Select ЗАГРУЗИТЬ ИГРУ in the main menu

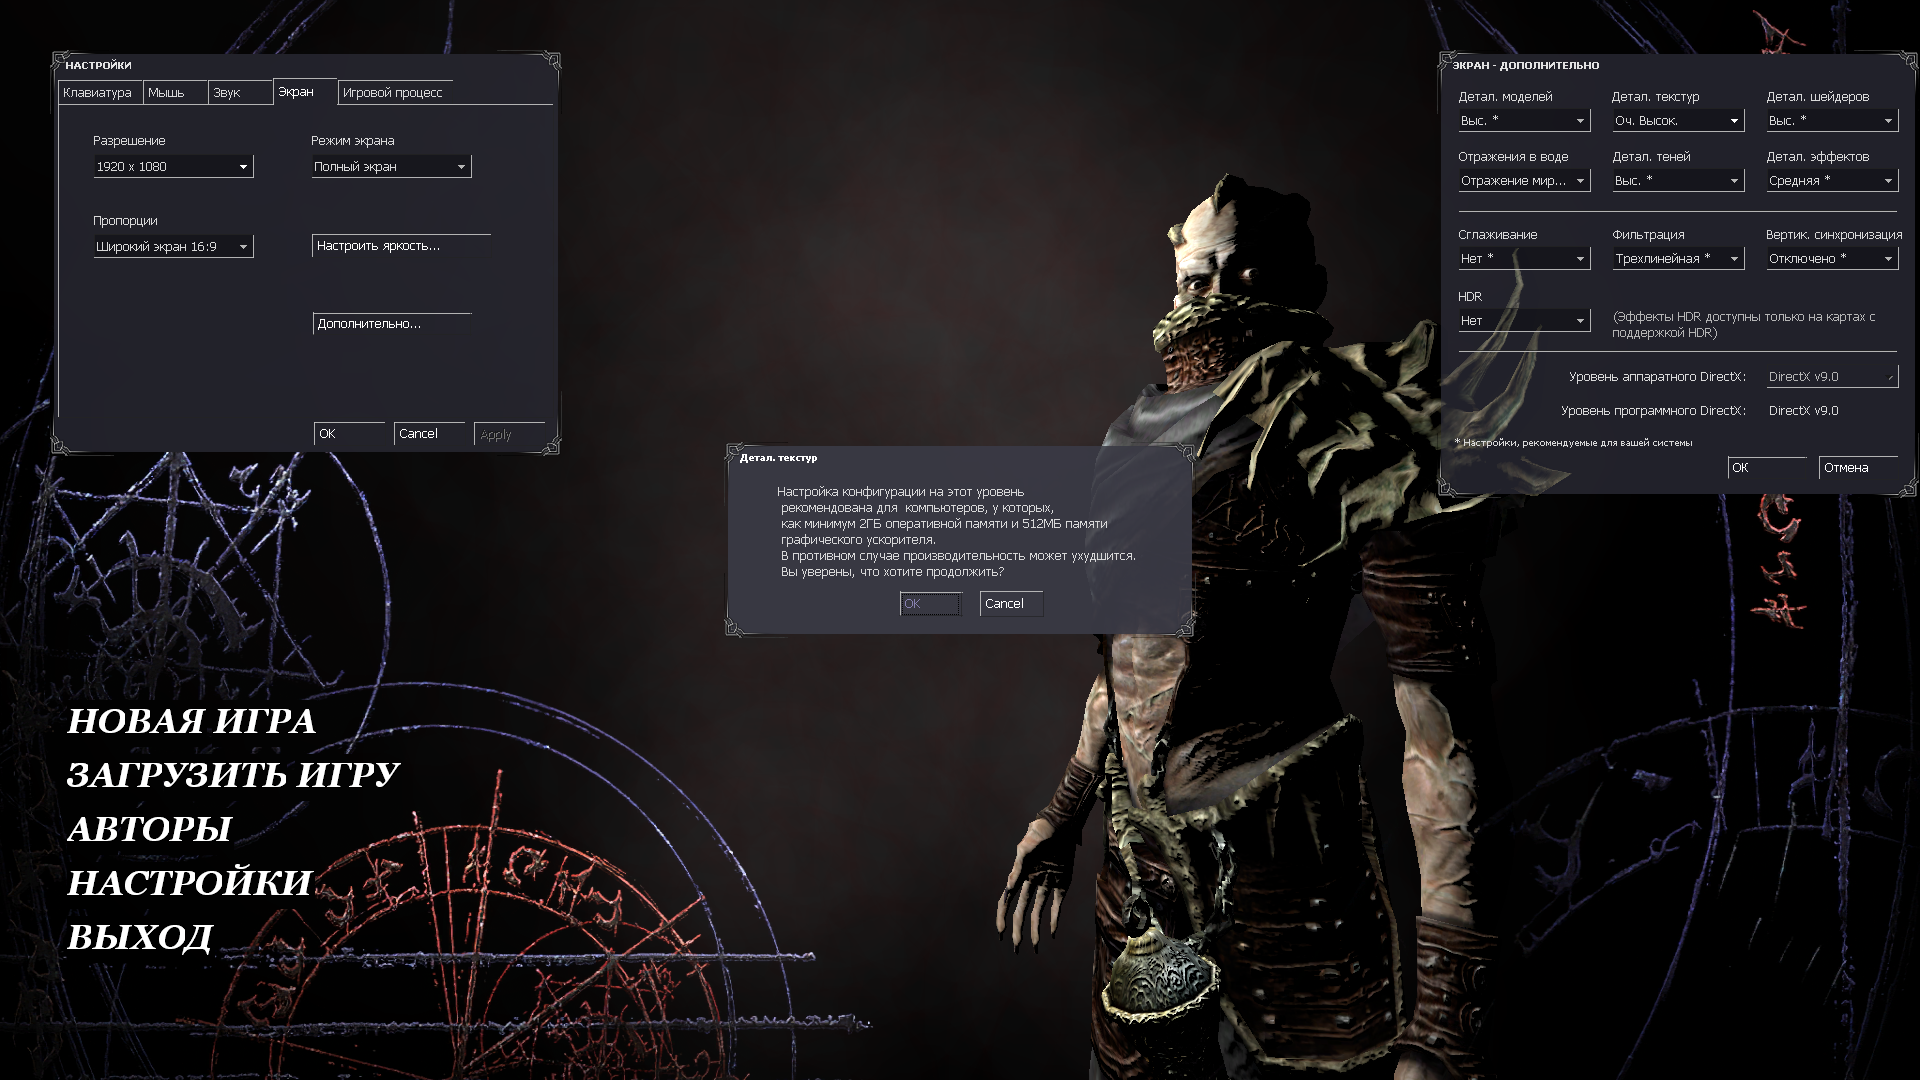pos(233,775)
